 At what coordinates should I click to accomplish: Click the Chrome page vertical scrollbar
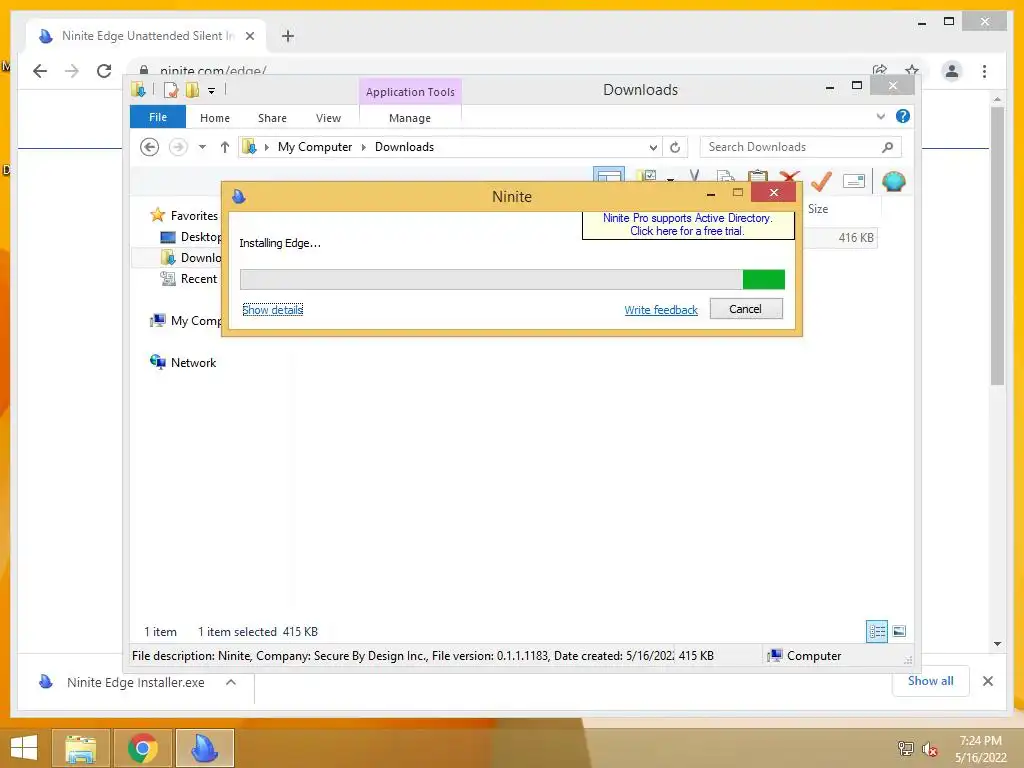[x=997, y=245]
